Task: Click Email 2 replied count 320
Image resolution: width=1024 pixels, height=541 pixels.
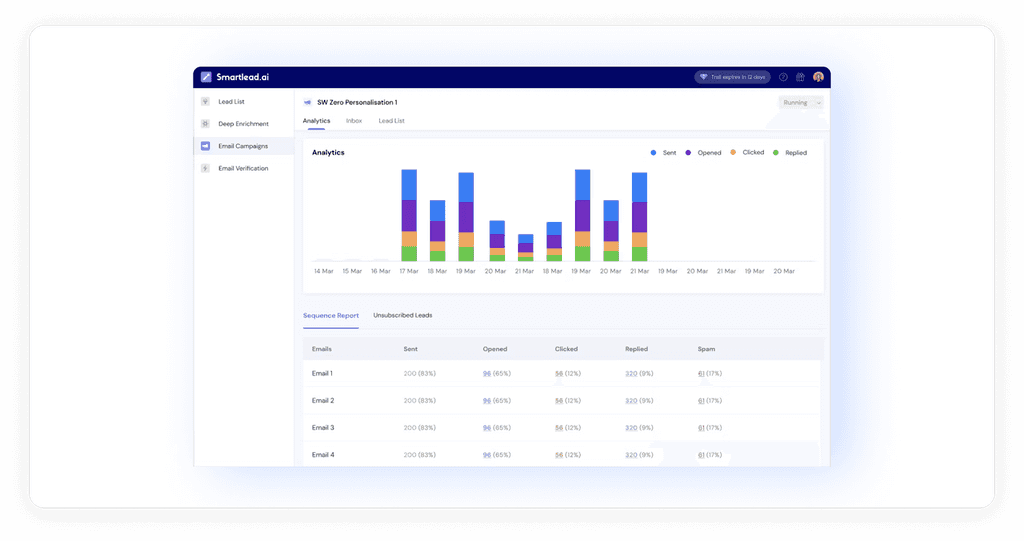Action: coord(631,401)
